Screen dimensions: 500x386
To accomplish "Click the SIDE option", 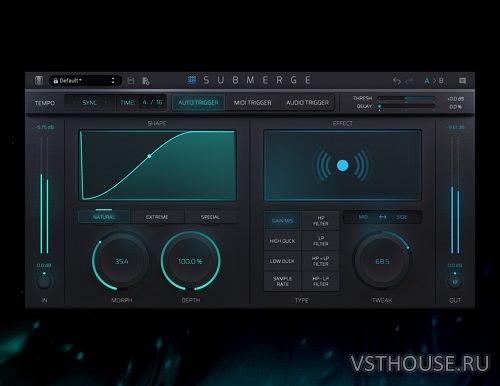I will [402, 217].
